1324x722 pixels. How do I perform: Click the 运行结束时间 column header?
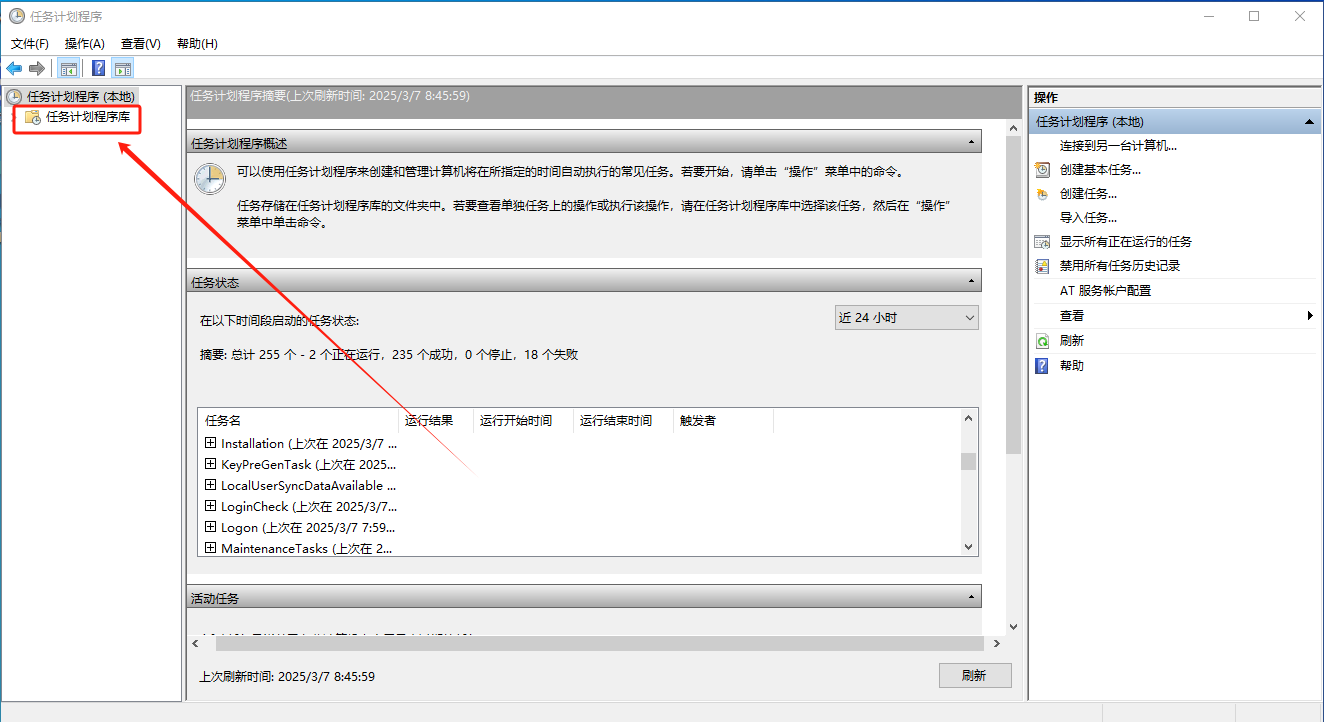[x=623, y=421]
